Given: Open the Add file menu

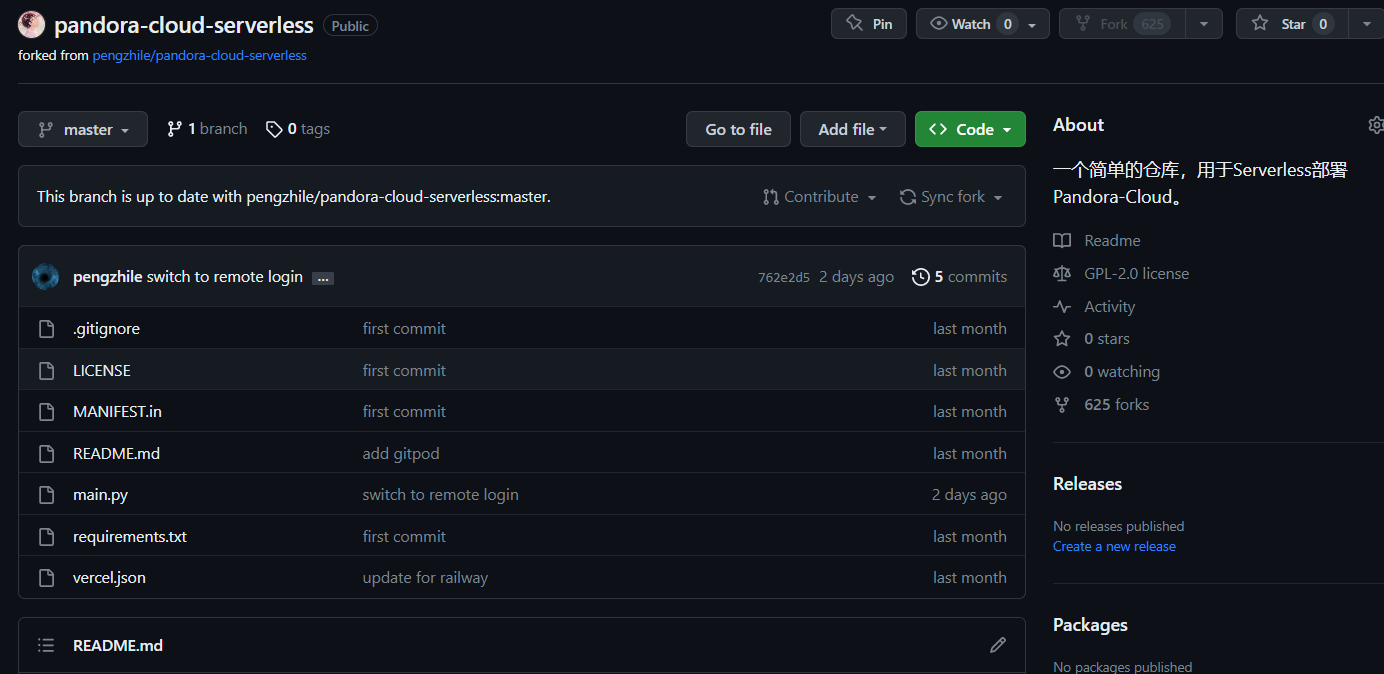Looking at the screenshot, I should pos(852,129).
